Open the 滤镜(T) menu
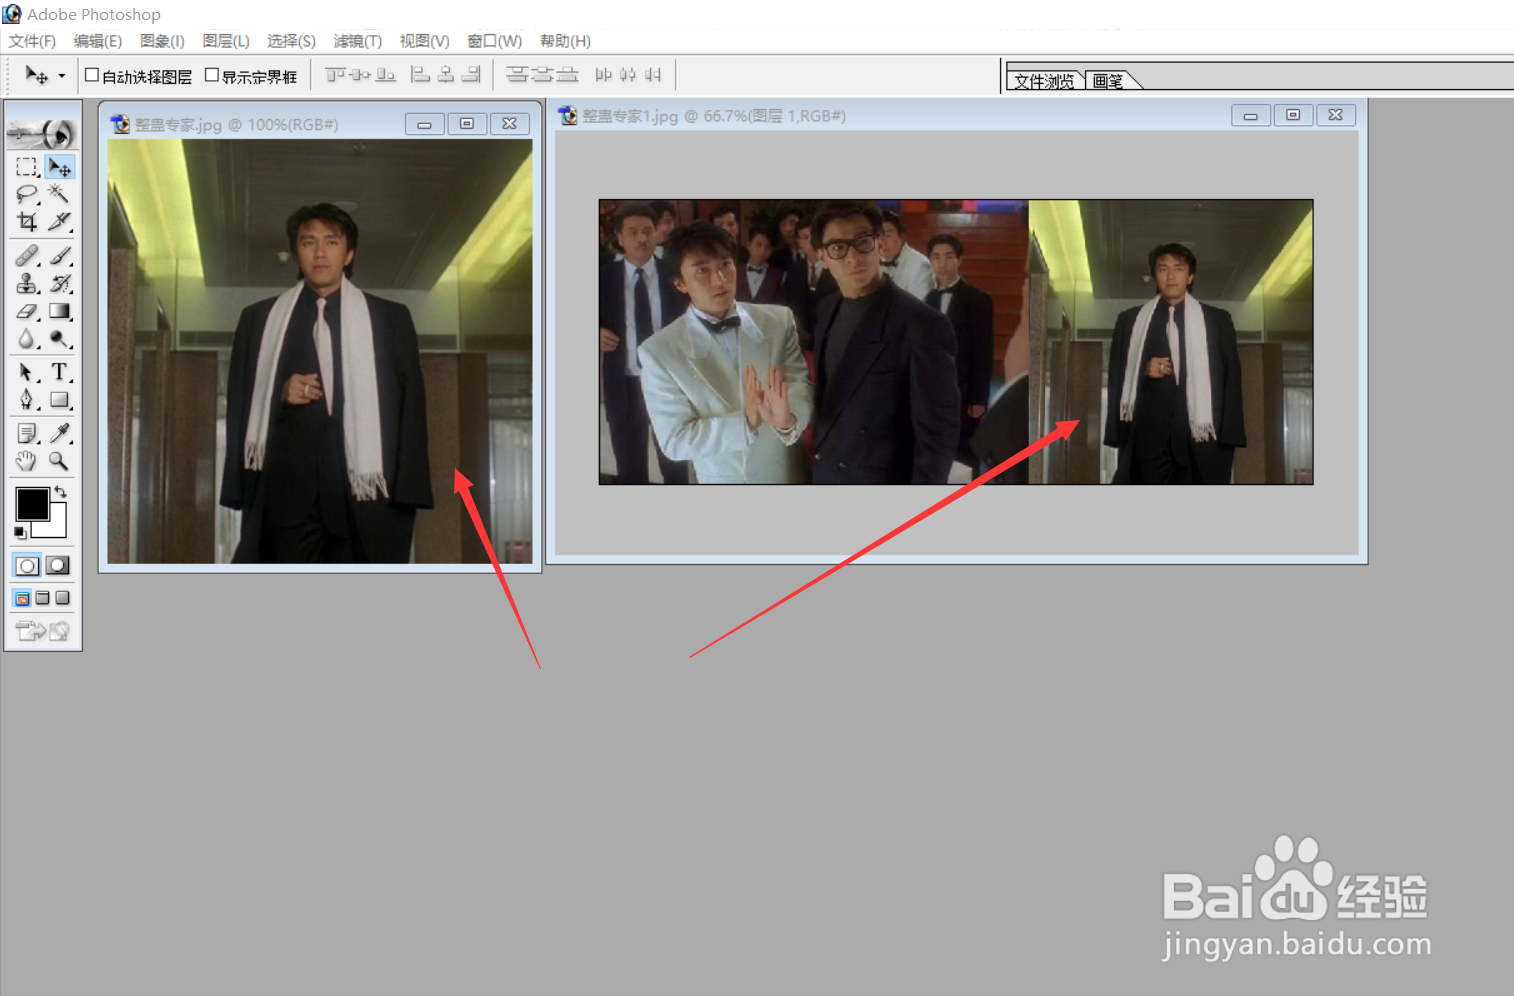 (357, 41)
